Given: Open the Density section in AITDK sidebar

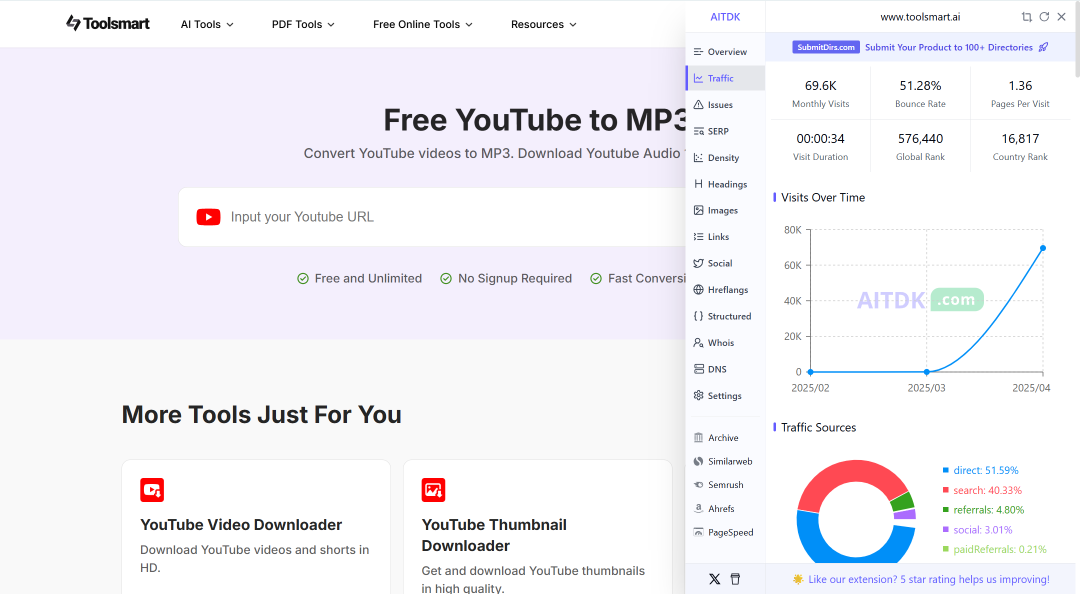Looking at the screenshot, I should click(725, 158).
